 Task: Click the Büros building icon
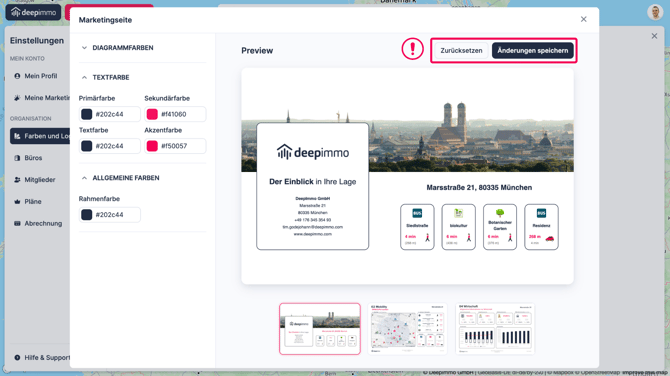(x=17, y=158)
